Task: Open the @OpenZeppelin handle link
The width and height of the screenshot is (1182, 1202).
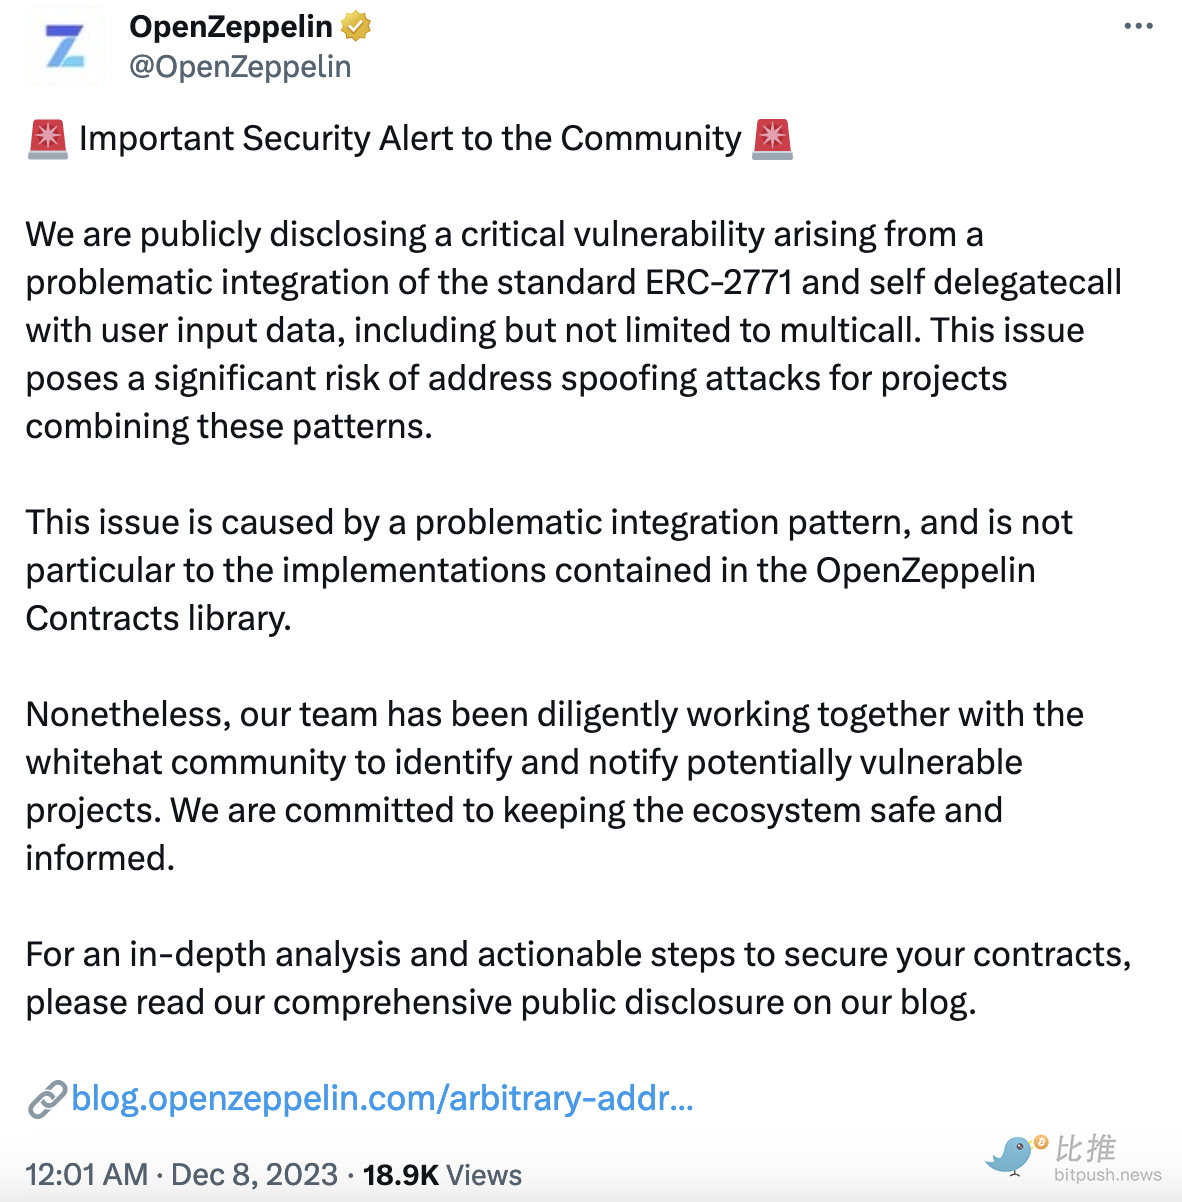Action: click(240, 67)
